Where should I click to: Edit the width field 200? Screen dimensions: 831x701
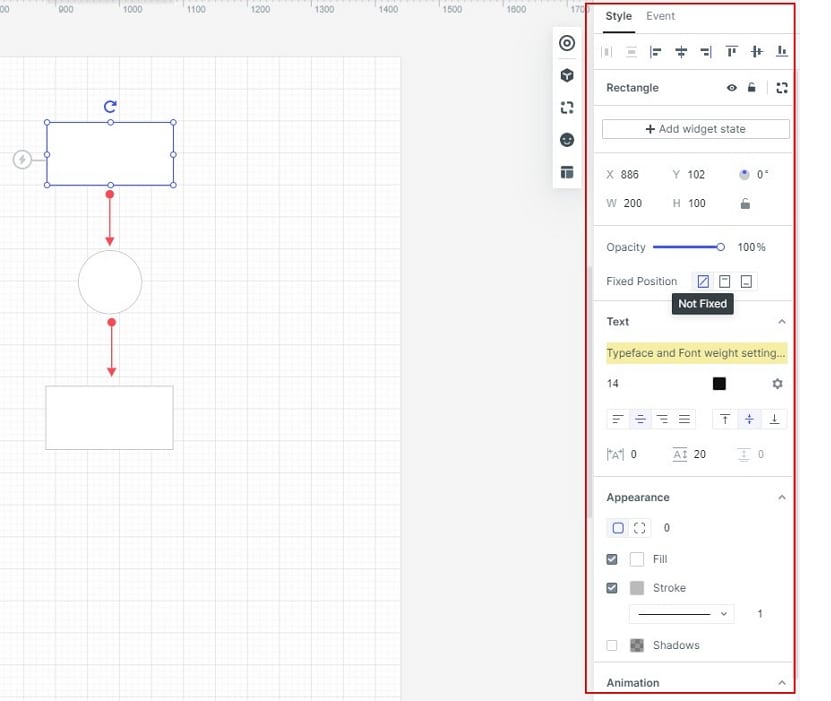[632, 203]
